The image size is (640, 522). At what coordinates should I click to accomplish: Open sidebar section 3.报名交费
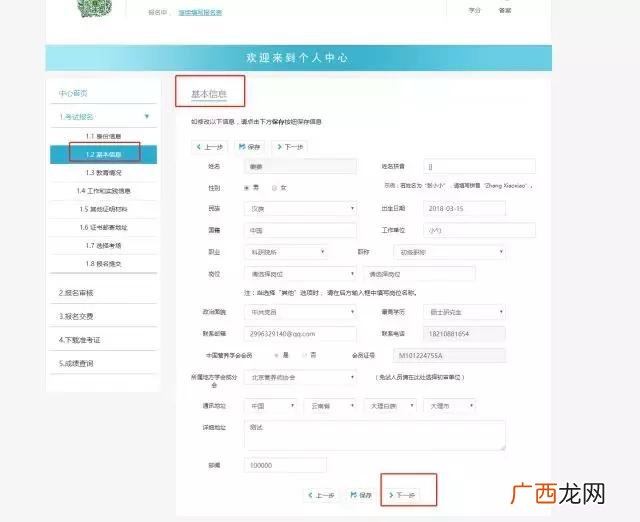(x=103, y=316)
